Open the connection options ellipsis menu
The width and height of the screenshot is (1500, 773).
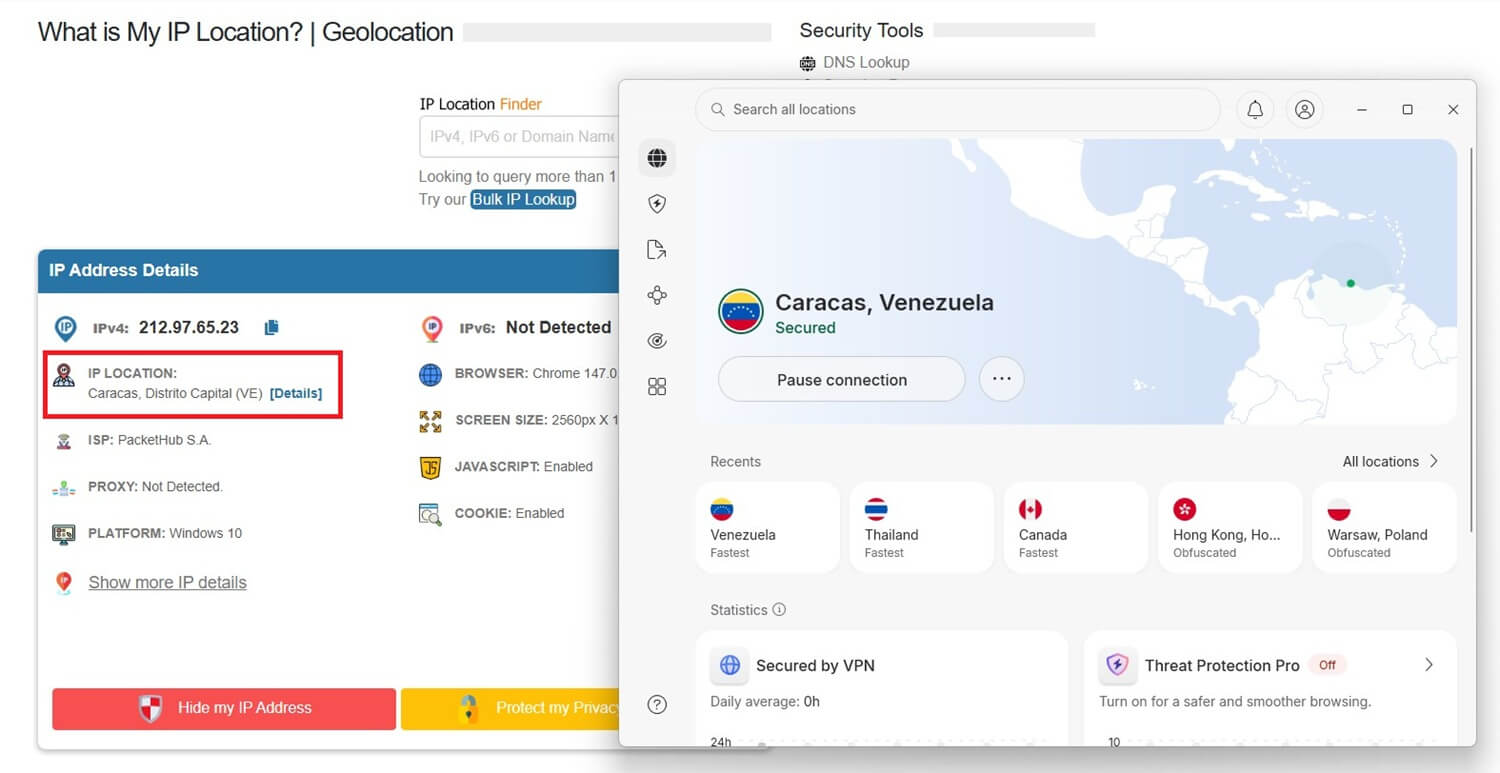click(1002, 378)
